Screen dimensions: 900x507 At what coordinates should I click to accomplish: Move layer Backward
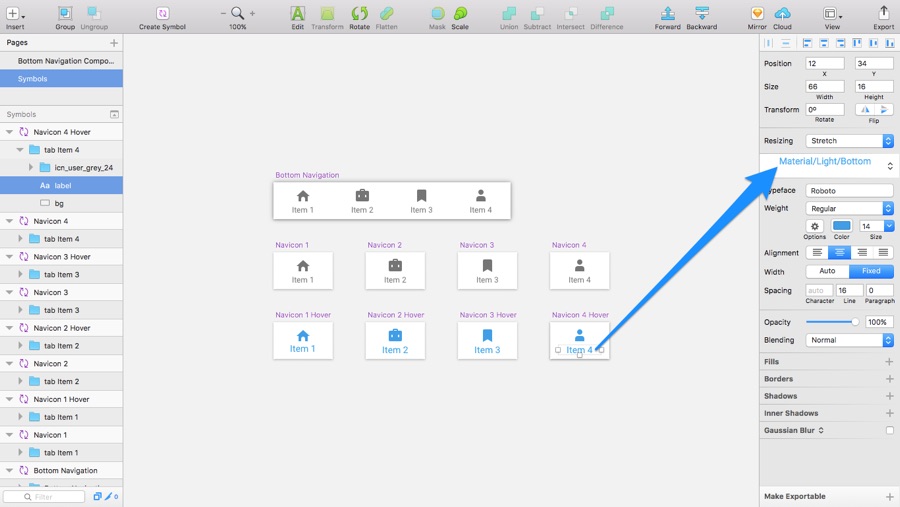coord(701,17)
